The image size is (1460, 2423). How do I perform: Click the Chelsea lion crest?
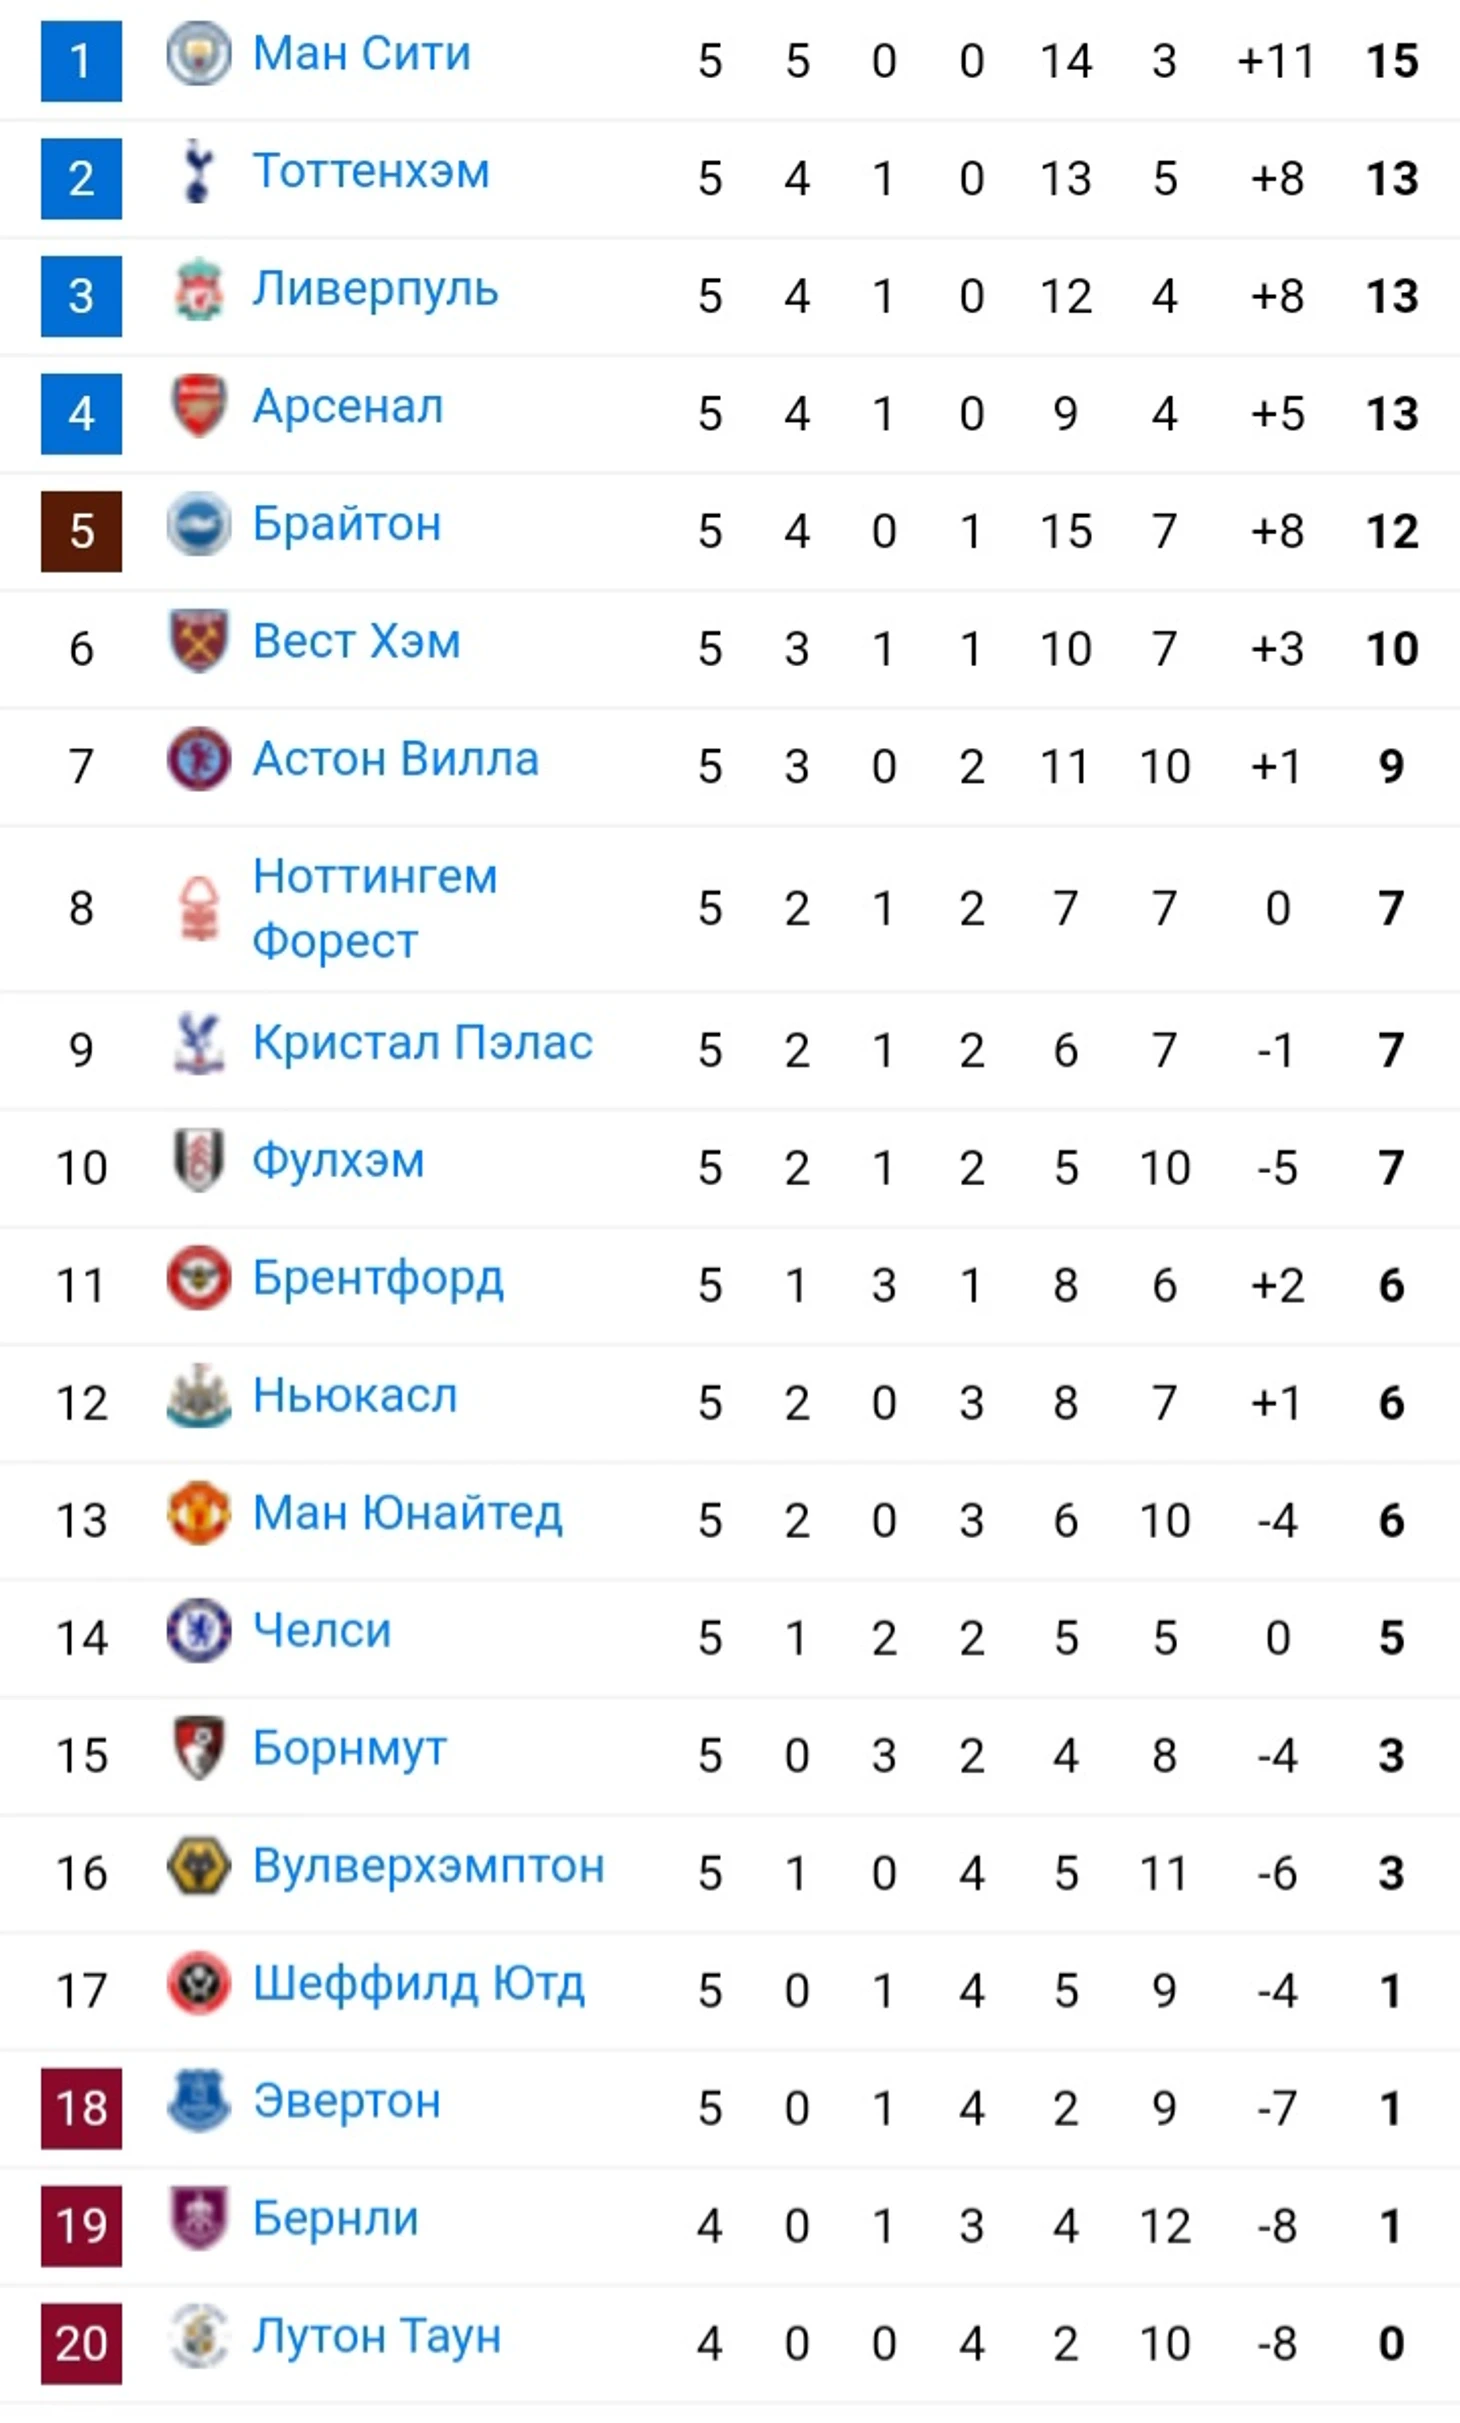(x=198, y=1630)
